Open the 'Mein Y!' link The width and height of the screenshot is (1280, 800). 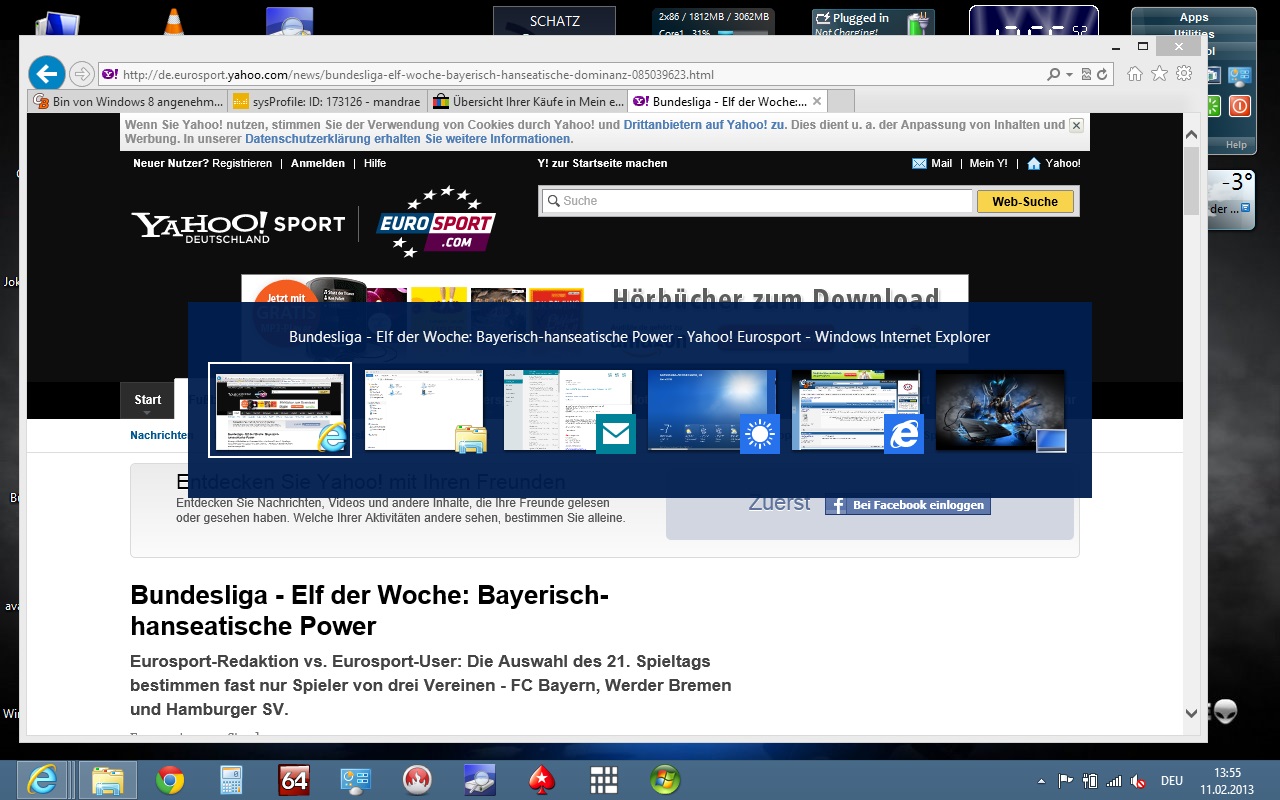click(x=989, y=163)
